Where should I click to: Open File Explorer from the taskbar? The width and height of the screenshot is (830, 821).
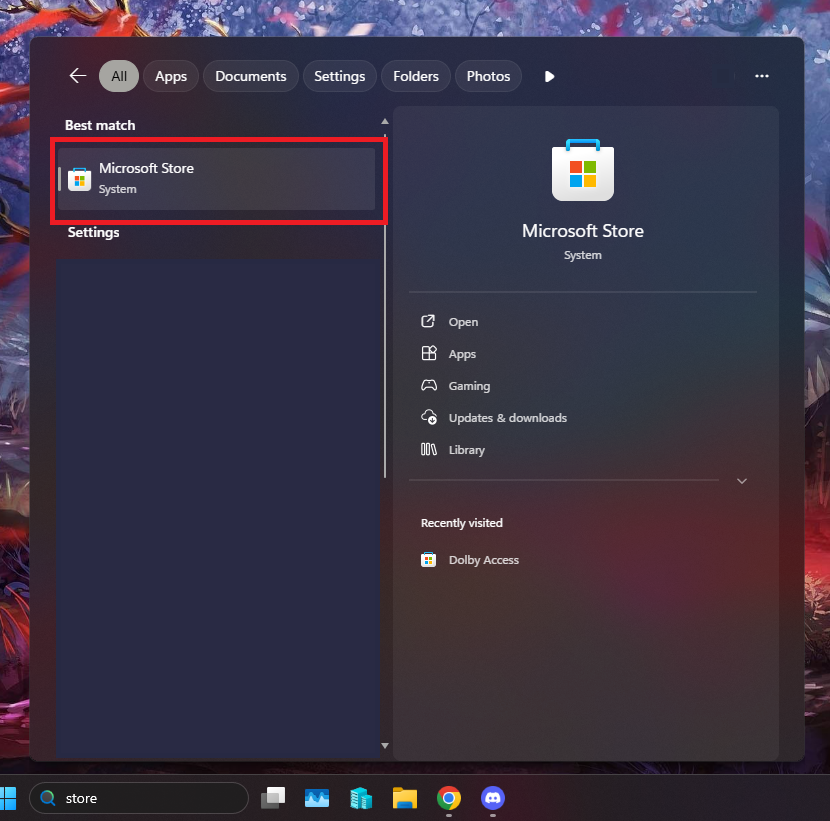pyautogui.click(x=405, y=797)
